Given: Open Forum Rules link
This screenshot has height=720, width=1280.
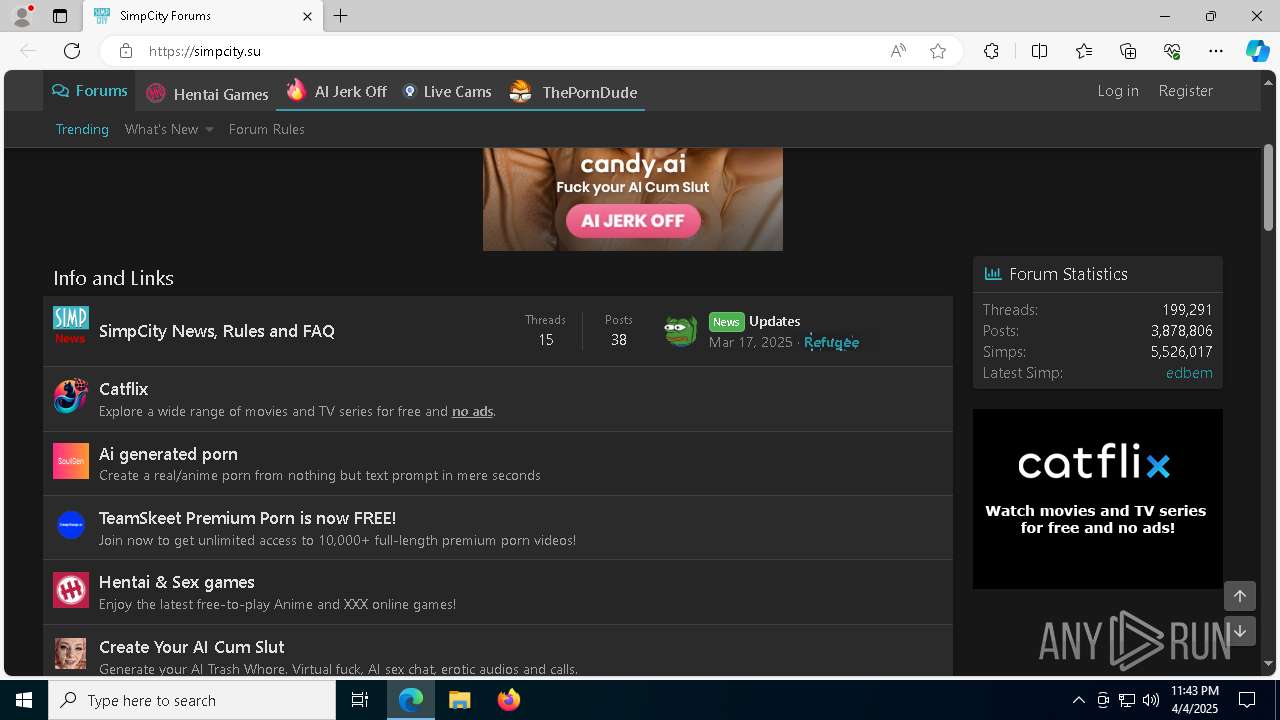Looking at the screenshot, I should tap(266, 129).
